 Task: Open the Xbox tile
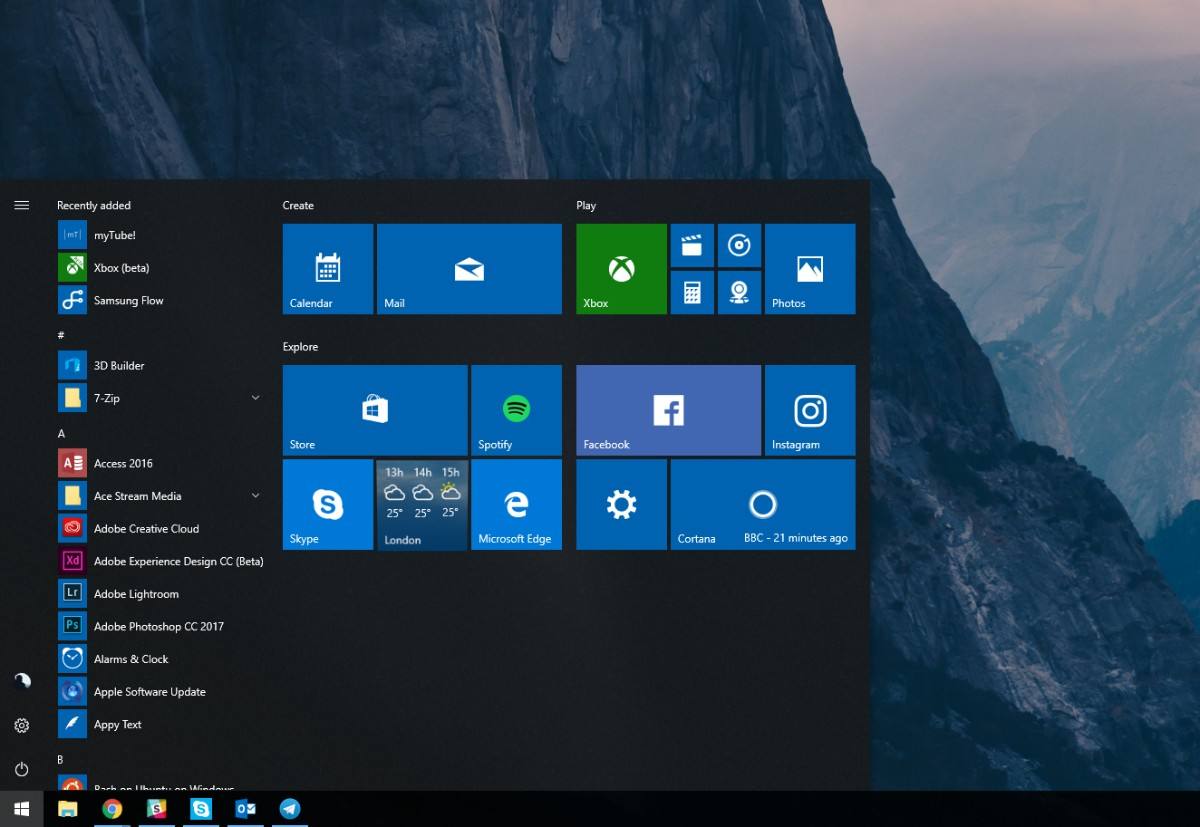pos(621,269)
